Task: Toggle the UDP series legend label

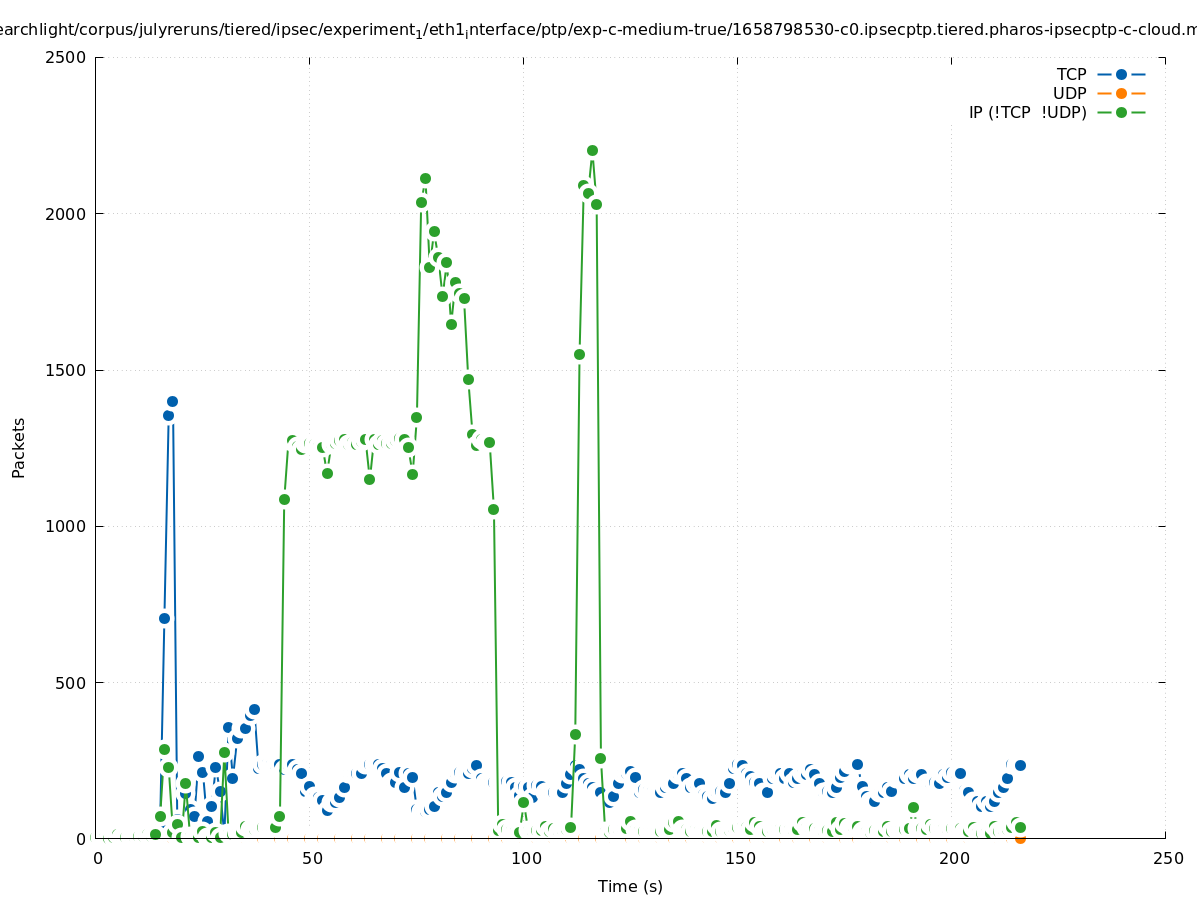Action: [1069, 93]
